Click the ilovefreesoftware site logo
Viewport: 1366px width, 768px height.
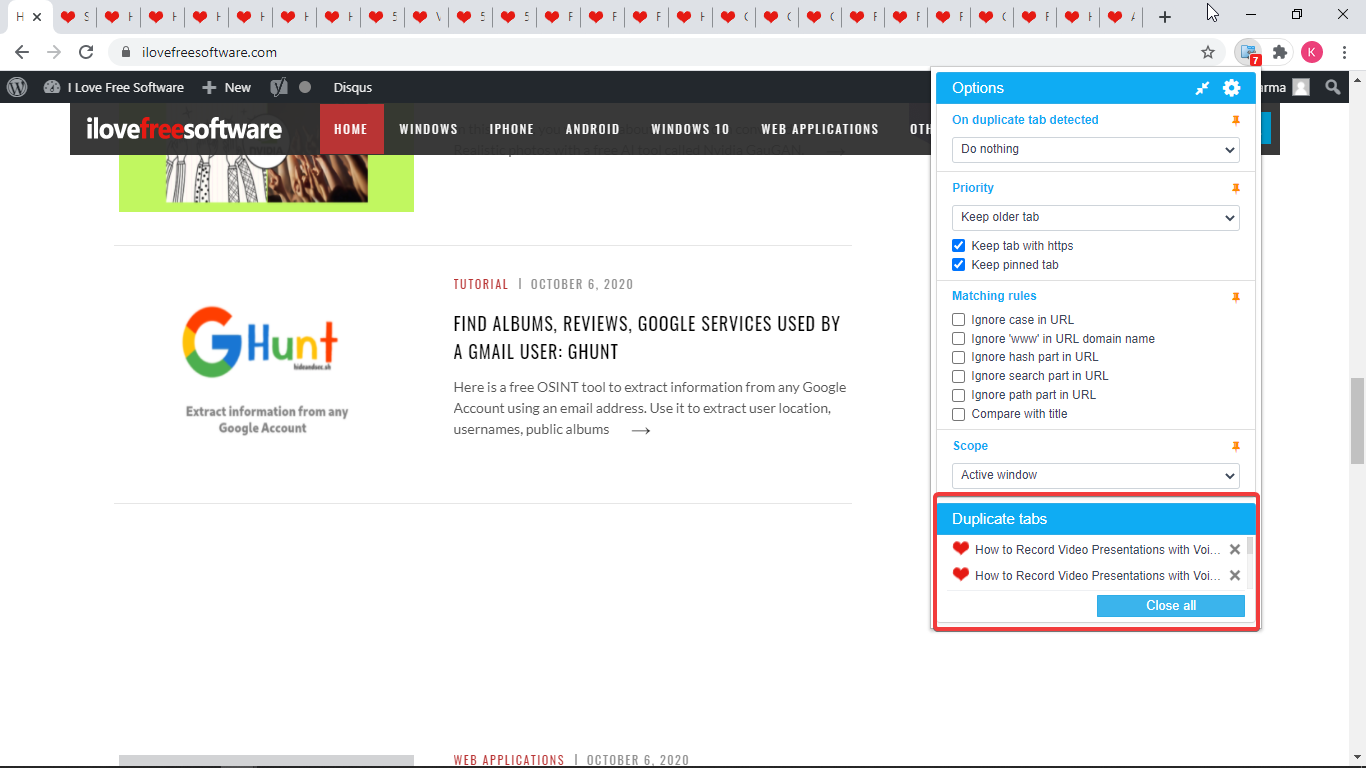(184, 129)
